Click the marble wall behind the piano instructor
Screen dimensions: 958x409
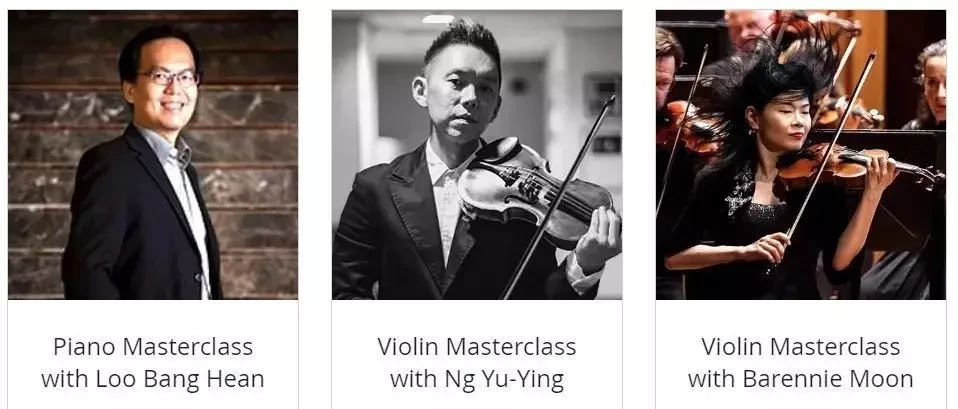(257, 153)
